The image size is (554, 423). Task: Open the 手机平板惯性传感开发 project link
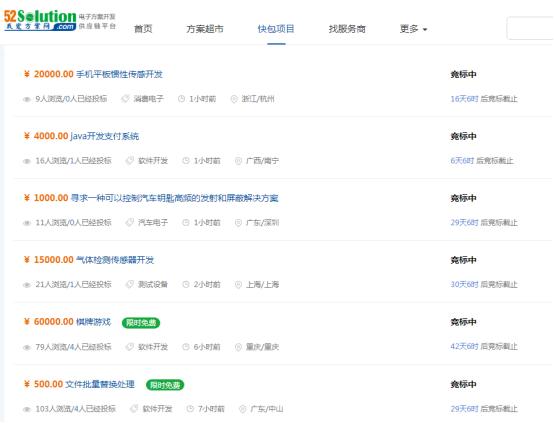[119, 74]
